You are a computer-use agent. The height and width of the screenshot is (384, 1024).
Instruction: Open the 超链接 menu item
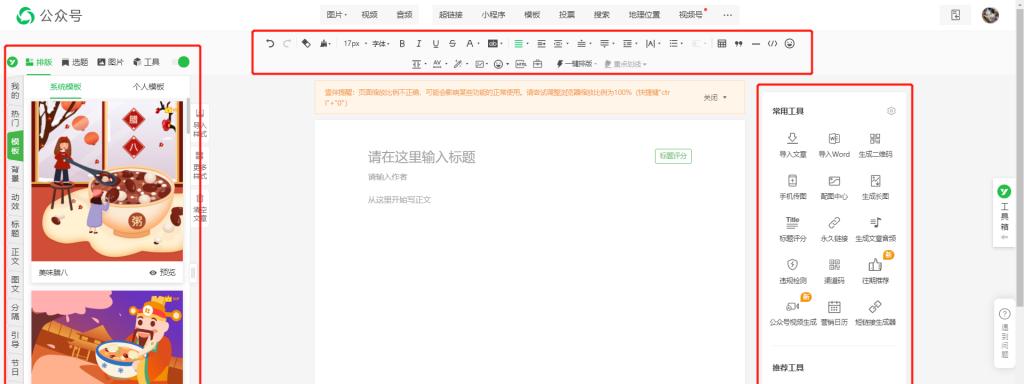point(451,14)
